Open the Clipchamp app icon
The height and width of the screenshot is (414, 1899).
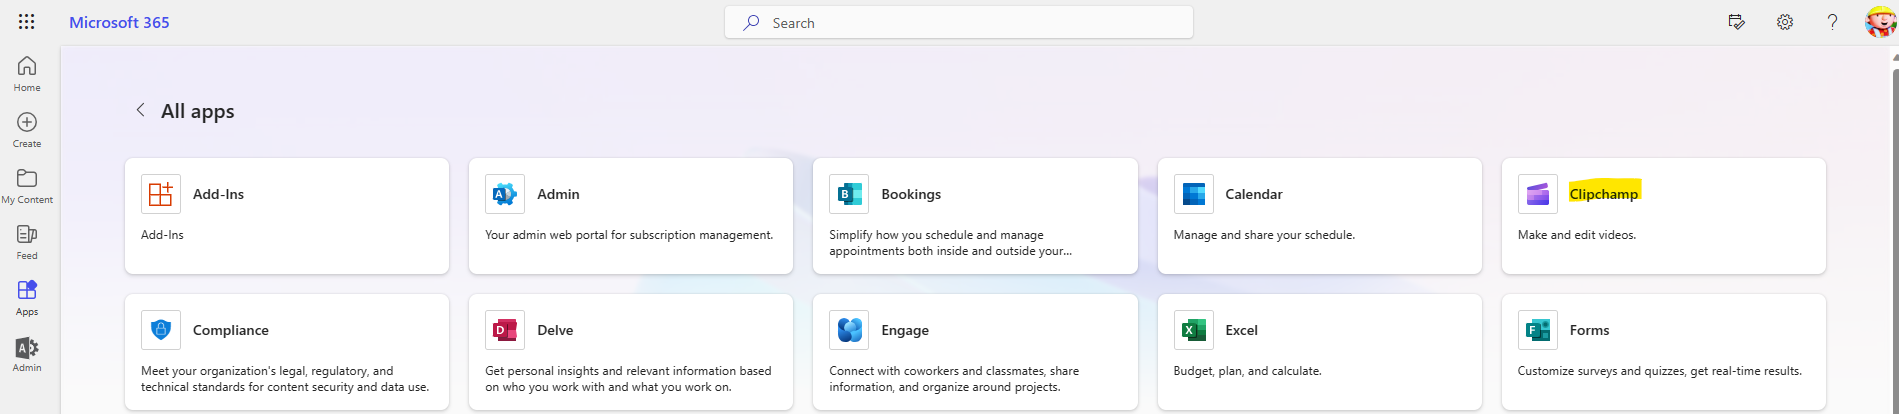[x=1538, y=194]
